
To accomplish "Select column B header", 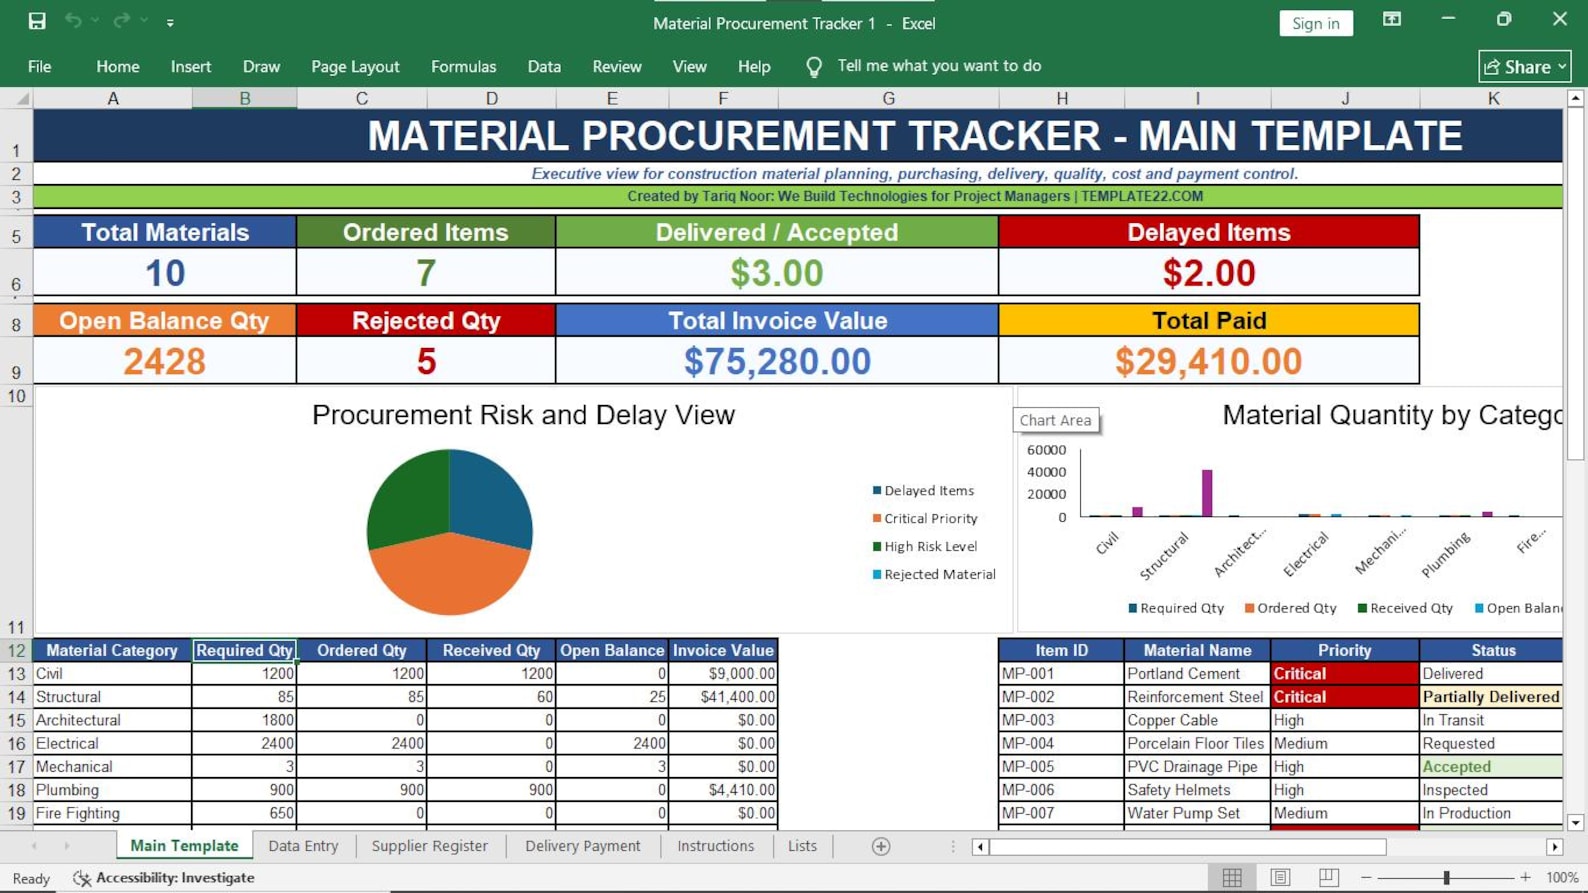I will [245, 98].
